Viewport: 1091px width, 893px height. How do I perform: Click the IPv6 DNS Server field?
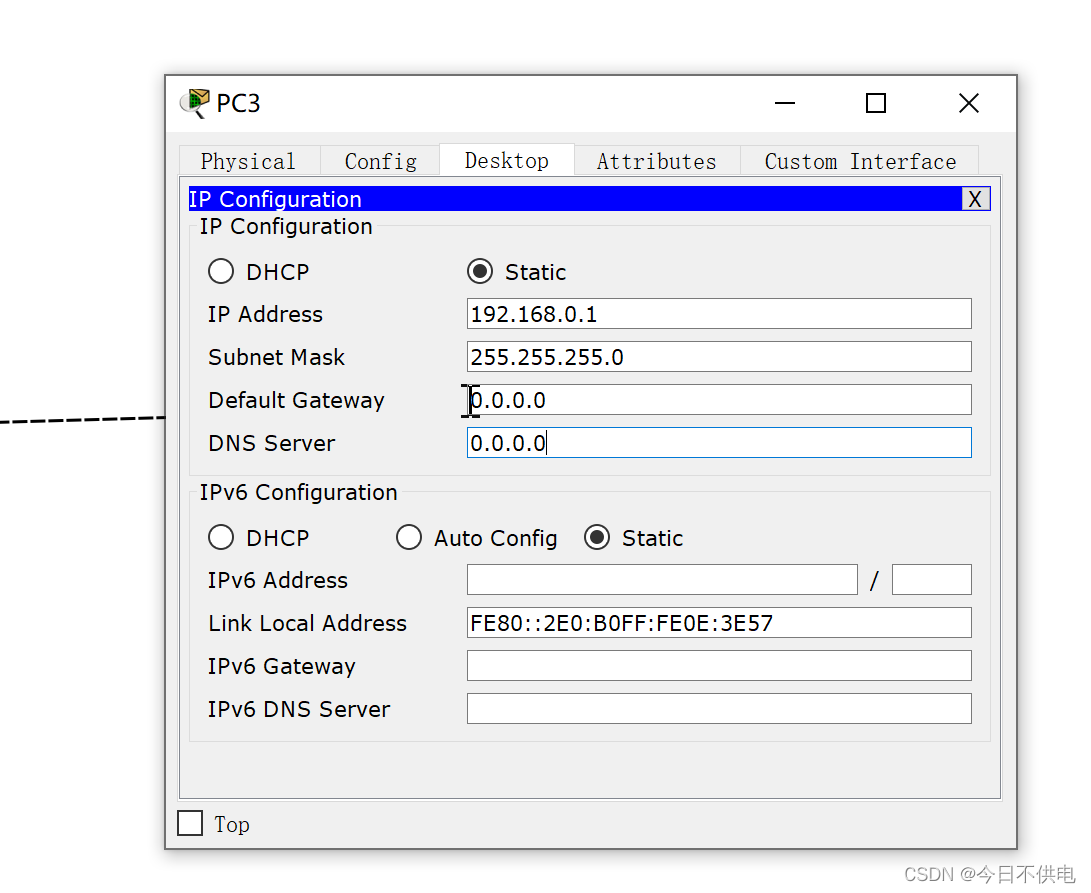point(719,709)
